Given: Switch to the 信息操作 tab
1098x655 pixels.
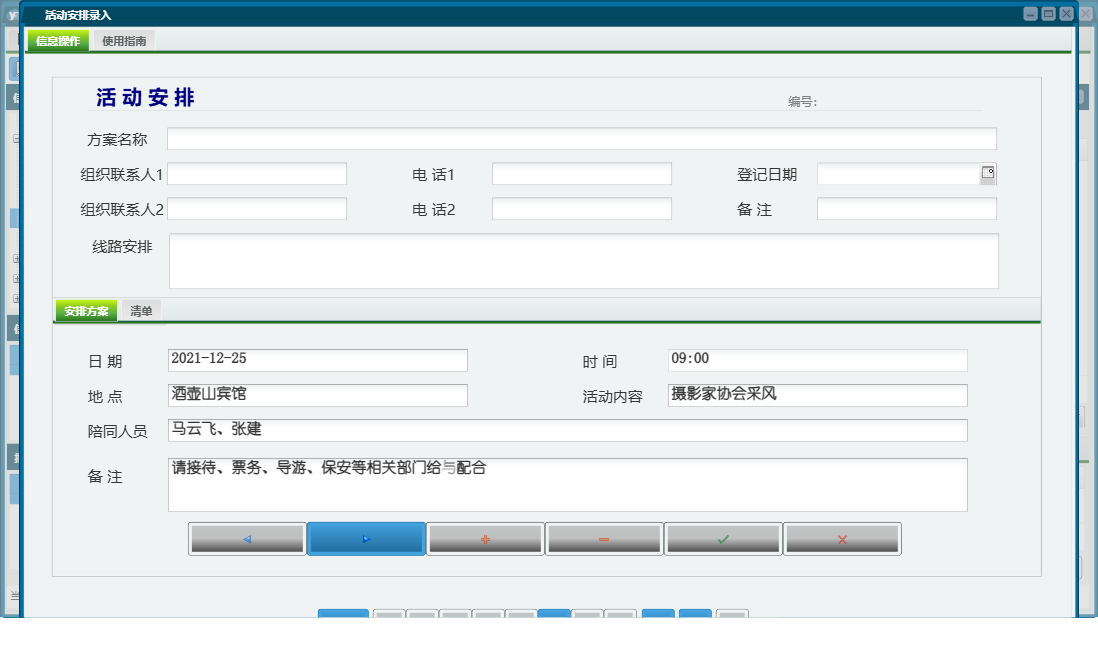Looking at the screenshot, I should click(x=58, y=41).
